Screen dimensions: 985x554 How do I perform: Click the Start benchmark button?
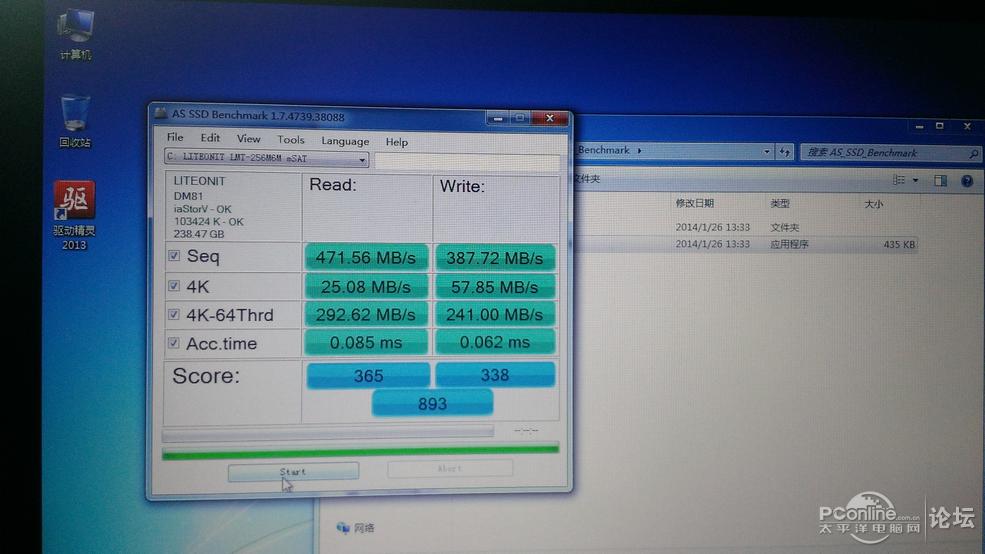click(x=293, y=471)
